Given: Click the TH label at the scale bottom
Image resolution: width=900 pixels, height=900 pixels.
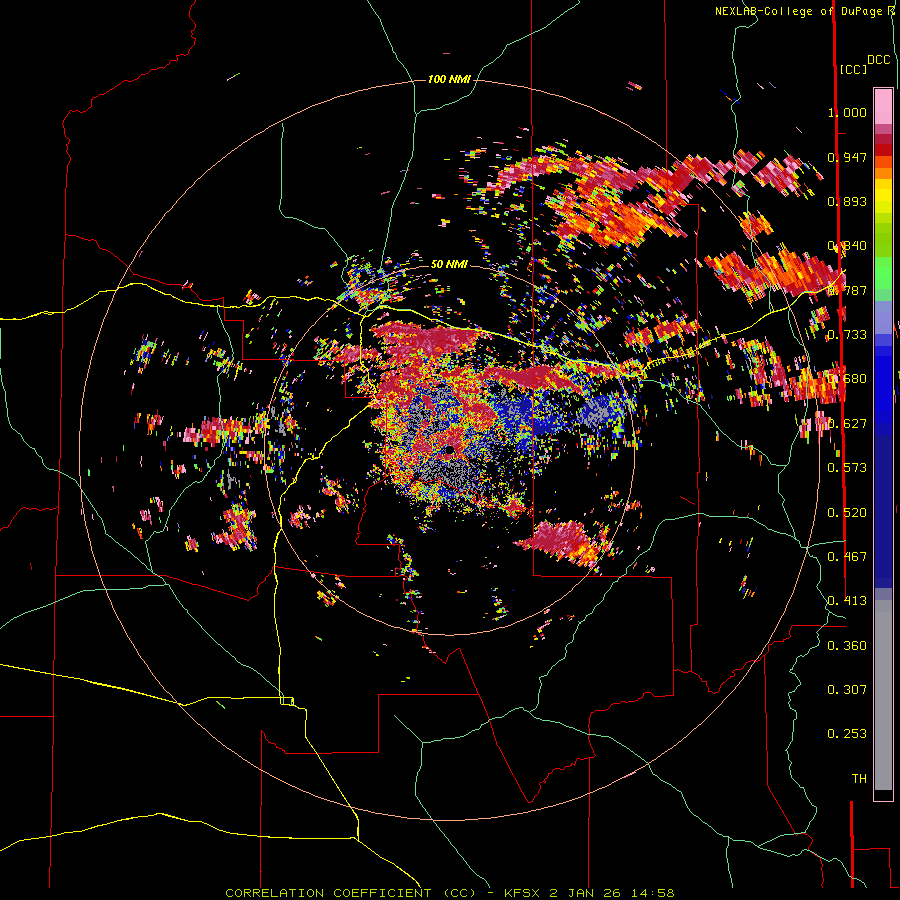Looking at the screenshot, I should coord(859,779).
